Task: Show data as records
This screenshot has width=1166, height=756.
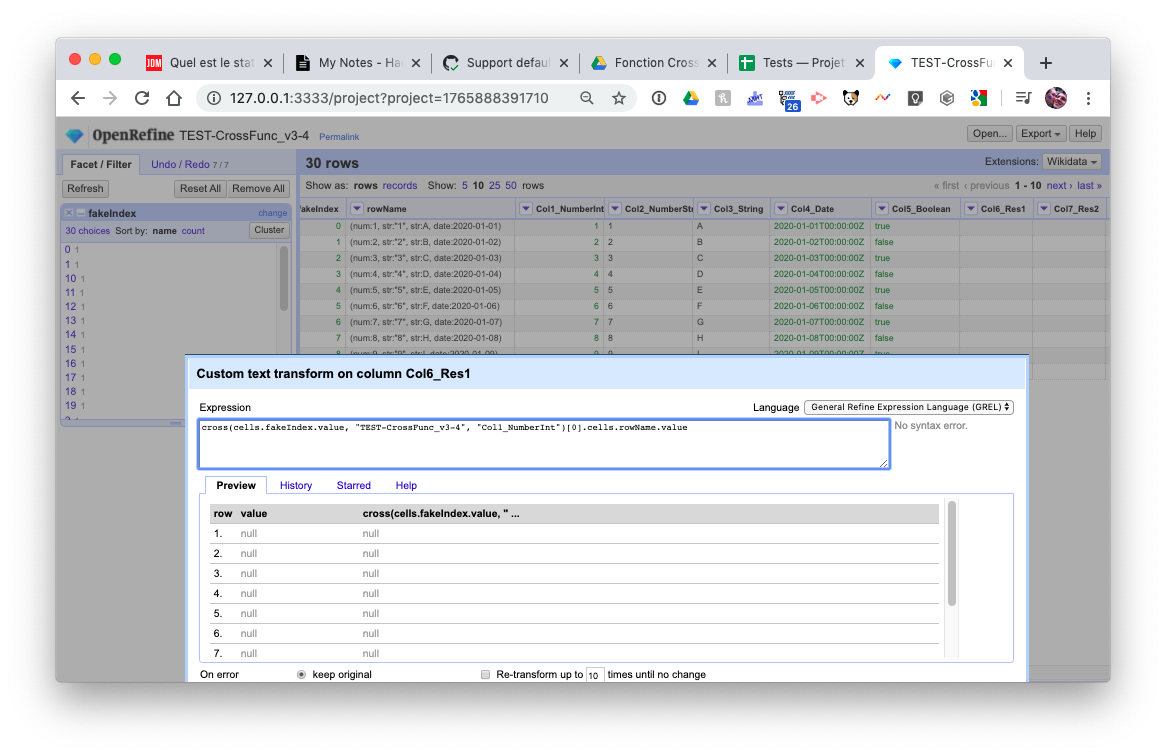Action: pyautogui.click(x=400, y=186)
